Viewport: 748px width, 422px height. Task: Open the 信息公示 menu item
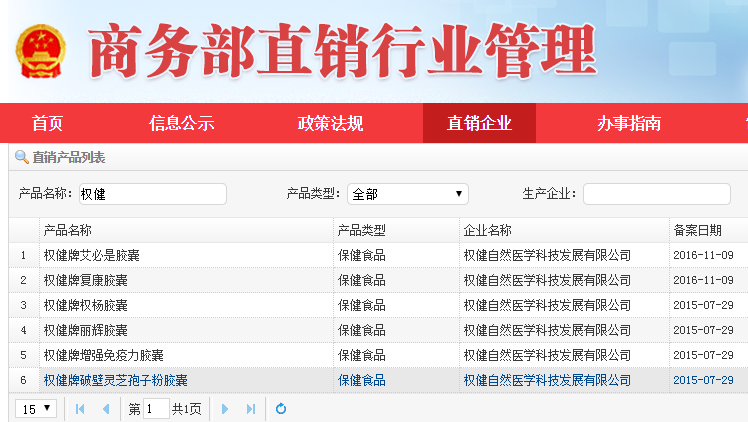[181, 123]
